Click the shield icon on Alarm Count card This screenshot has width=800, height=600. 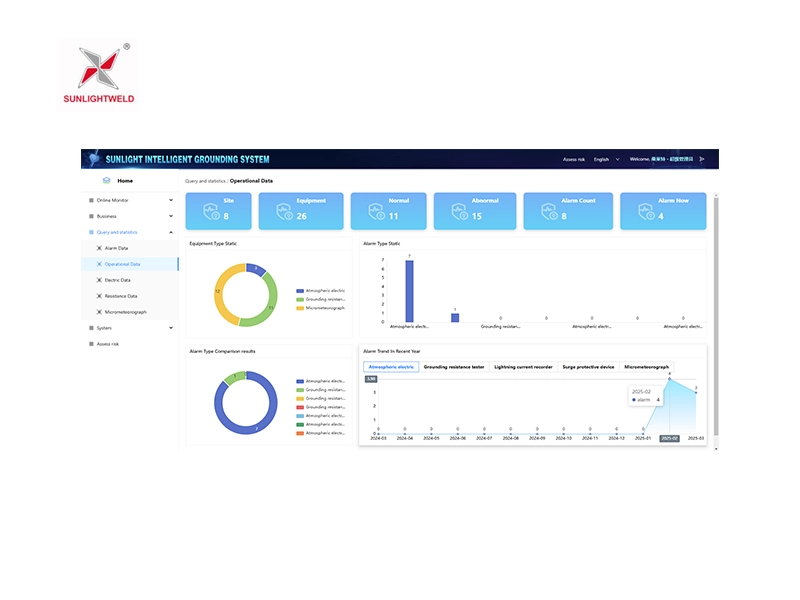click(x=549, y=211)
